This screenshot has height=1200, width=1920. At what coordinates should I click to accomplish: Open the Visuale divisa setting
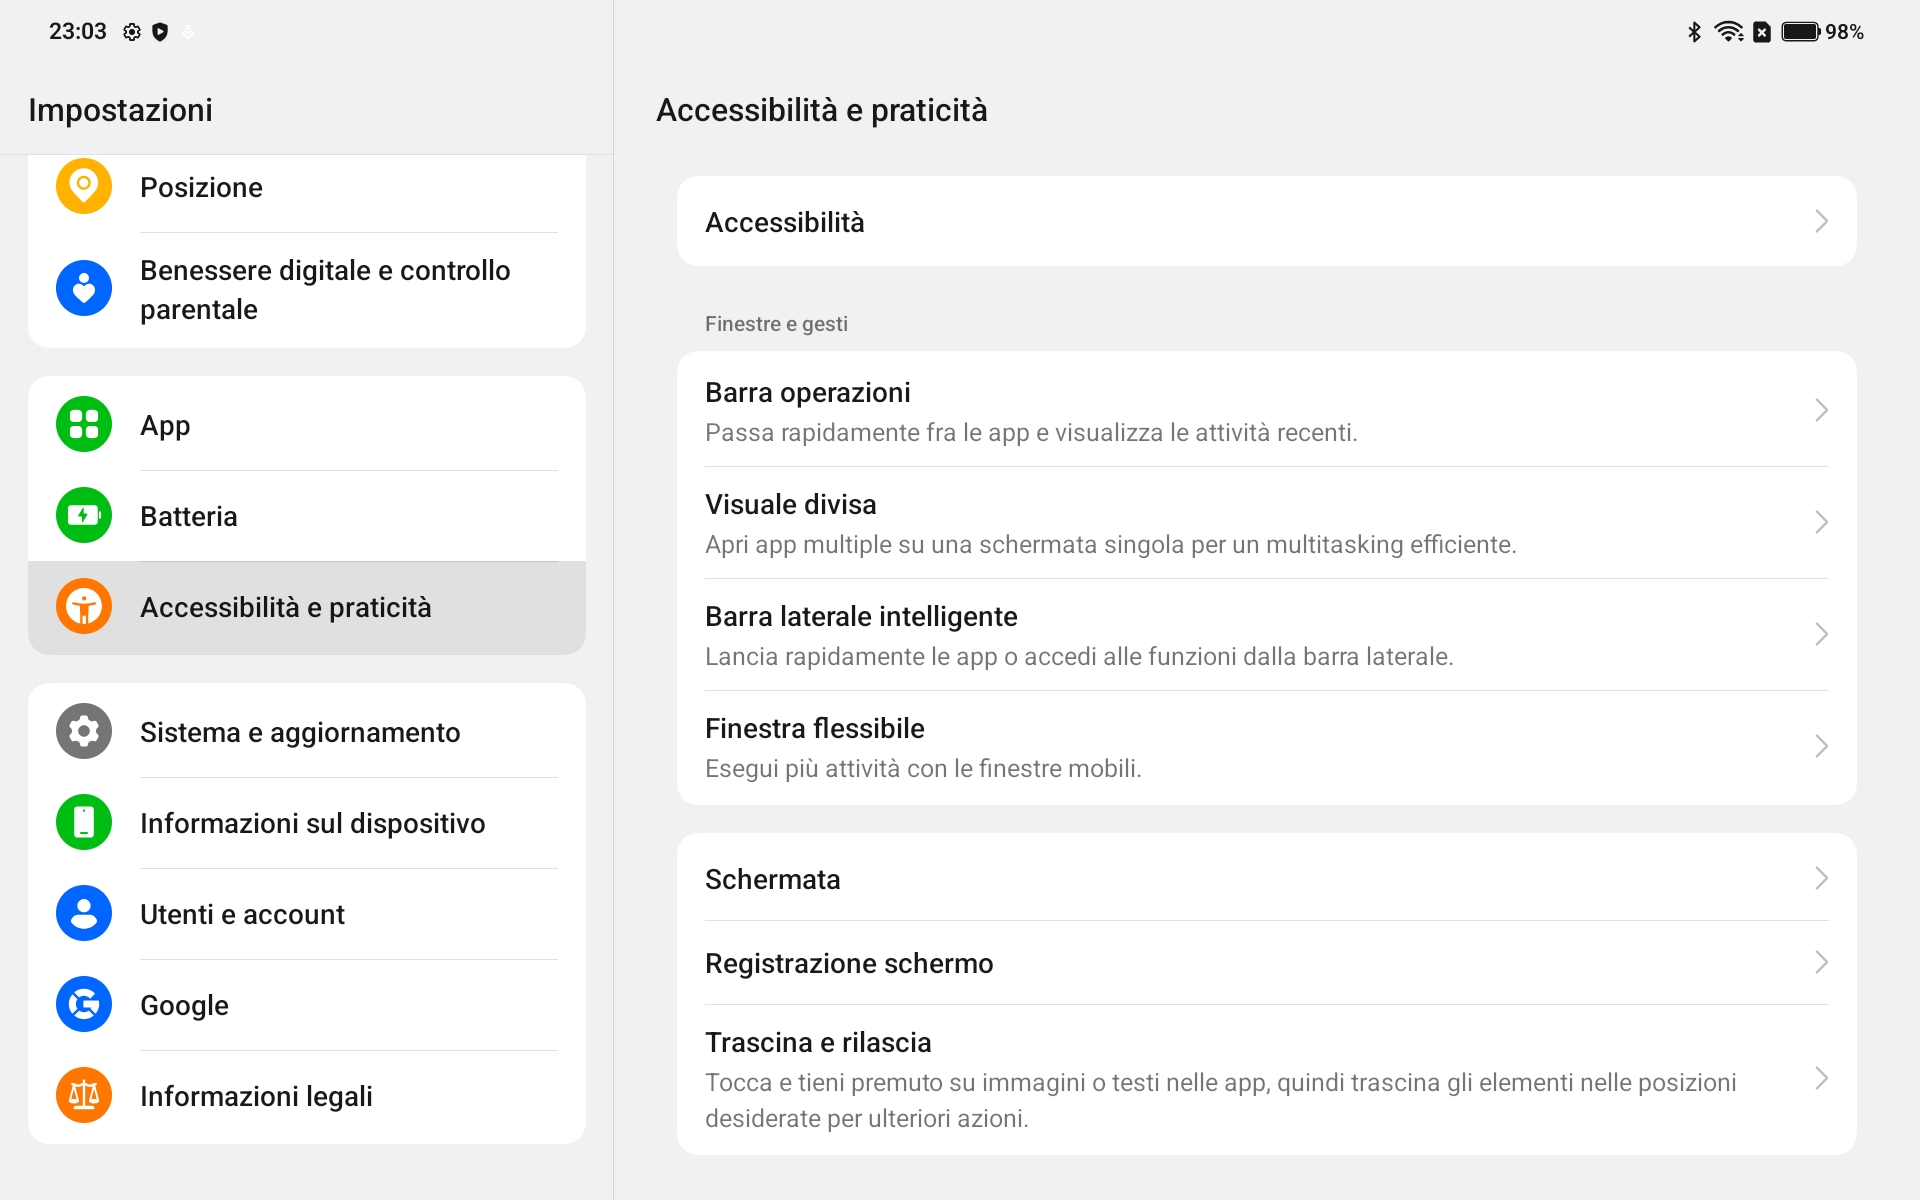(1267, 523)
